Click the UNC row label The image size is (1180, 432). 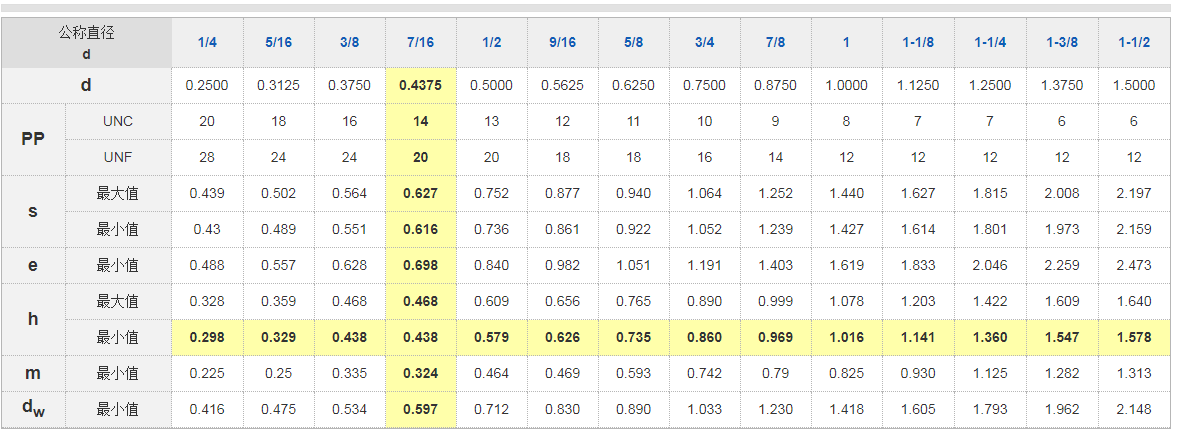coord(117,121)
